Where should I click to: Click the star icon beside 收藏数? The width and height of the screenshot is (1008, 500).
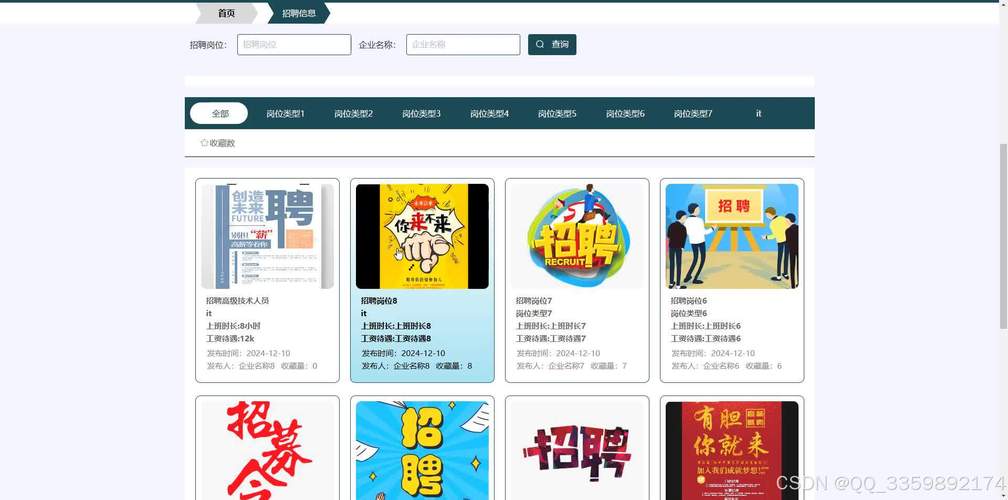(204, 143)
